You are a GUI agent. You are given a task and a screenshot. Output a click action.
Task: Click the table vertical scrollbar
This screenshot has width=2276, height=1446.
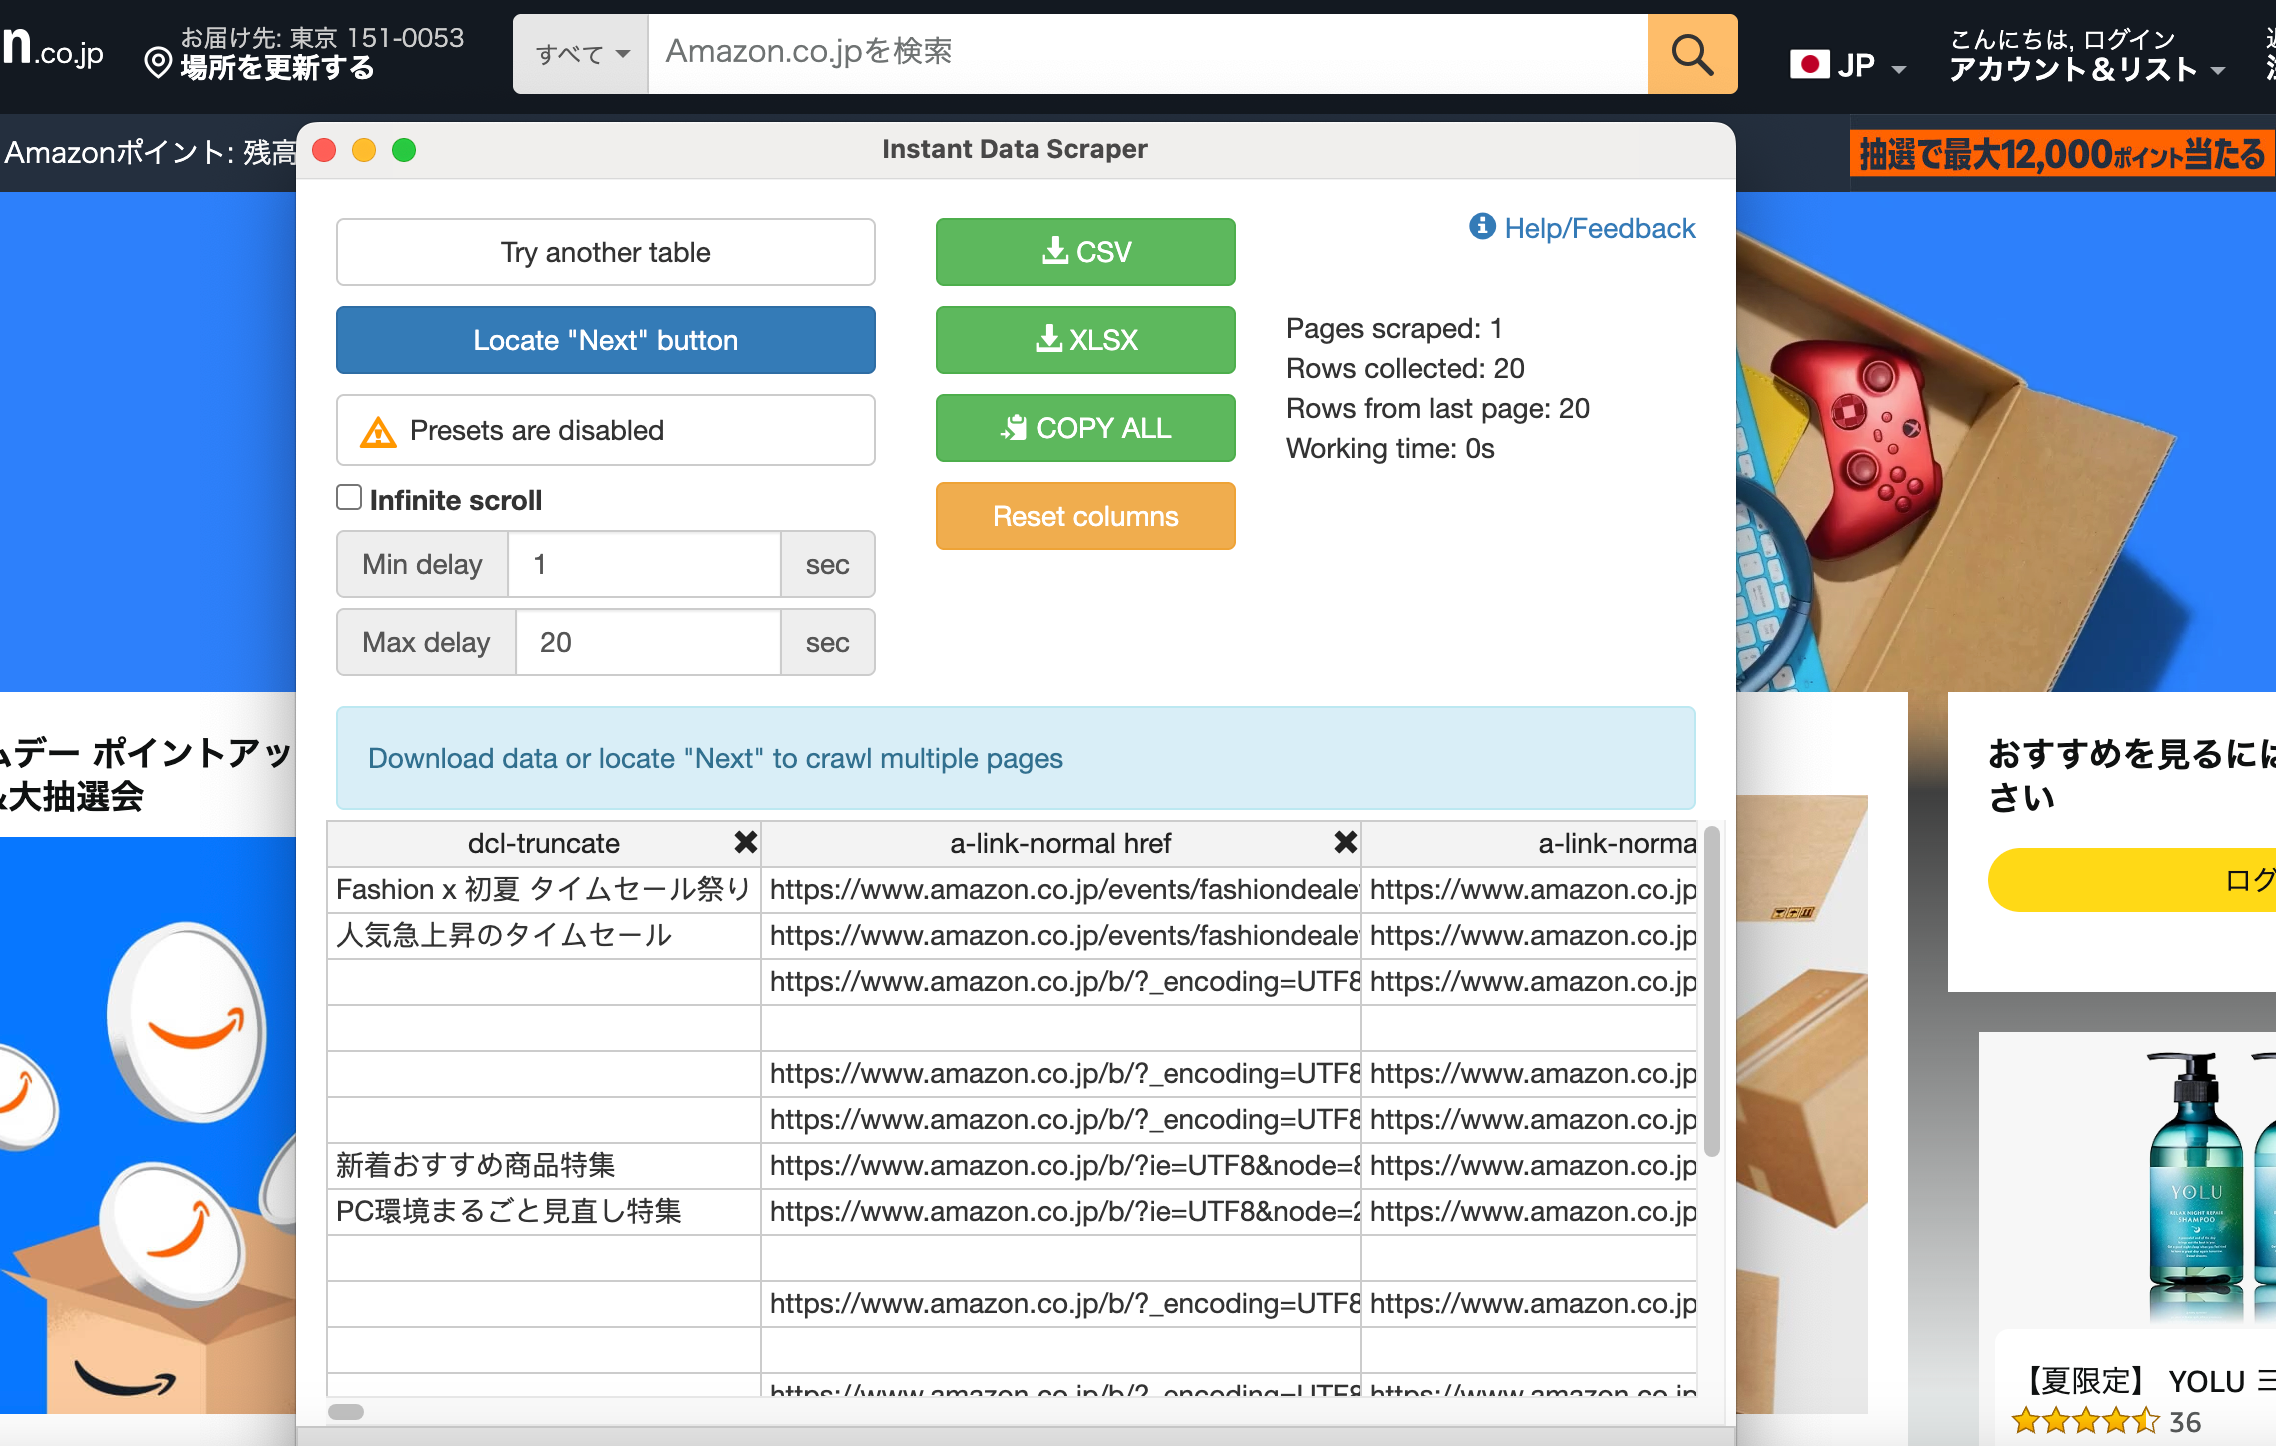click(x=1712, y=990)
